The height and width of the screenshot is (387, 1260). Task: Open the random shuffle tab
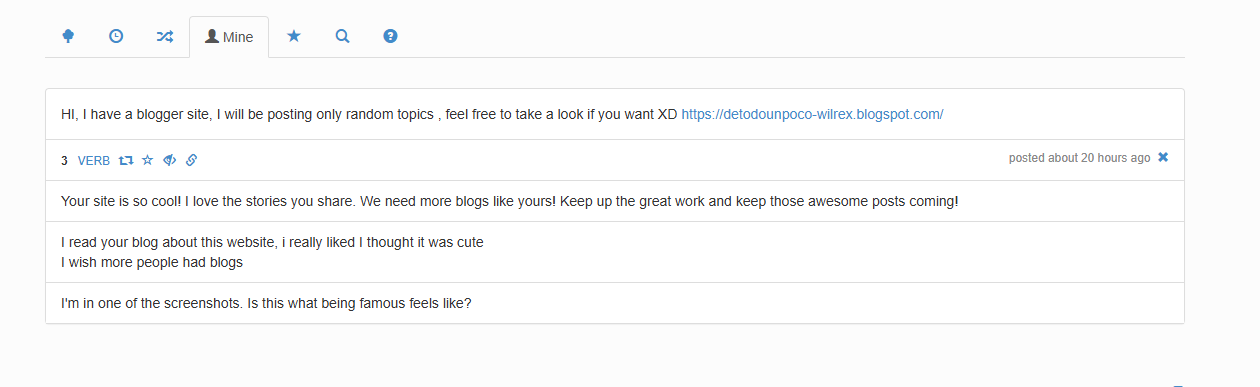(164, 36)
